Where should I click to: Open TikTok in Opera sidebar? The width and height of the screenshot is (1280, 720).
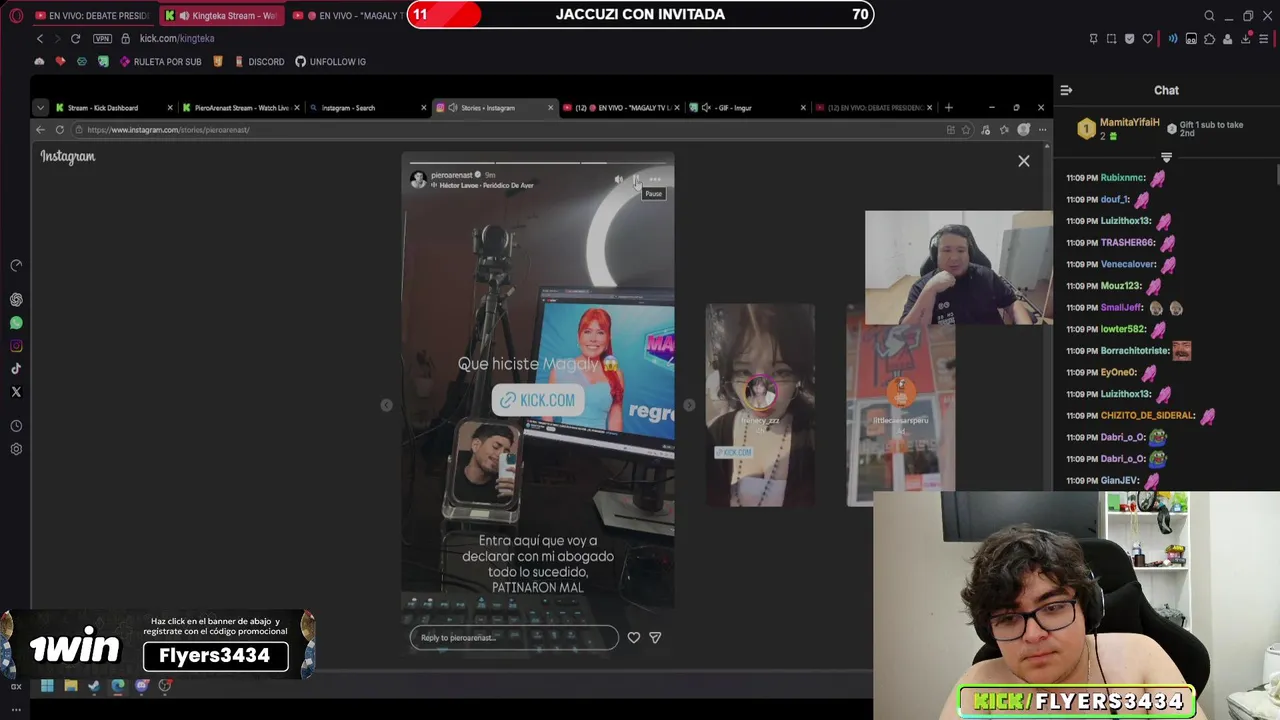click(x=16, y=369)
